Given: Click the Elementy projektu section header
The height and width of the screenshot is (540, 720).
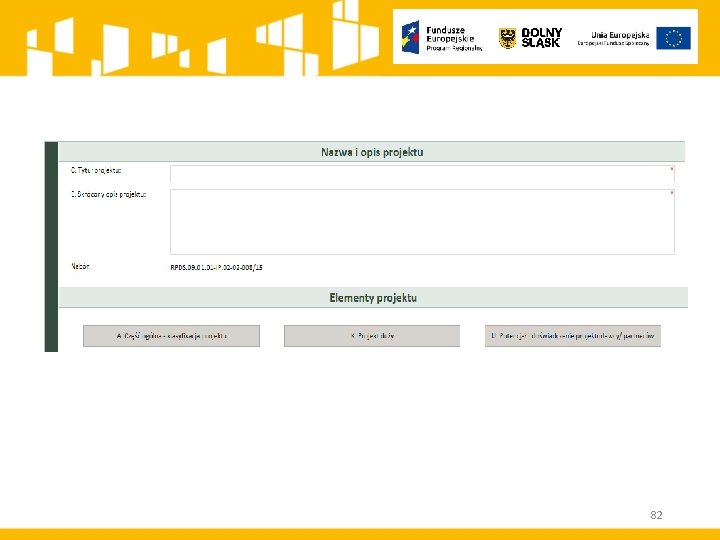Looking at the screenshot, I should pos(373,298).
